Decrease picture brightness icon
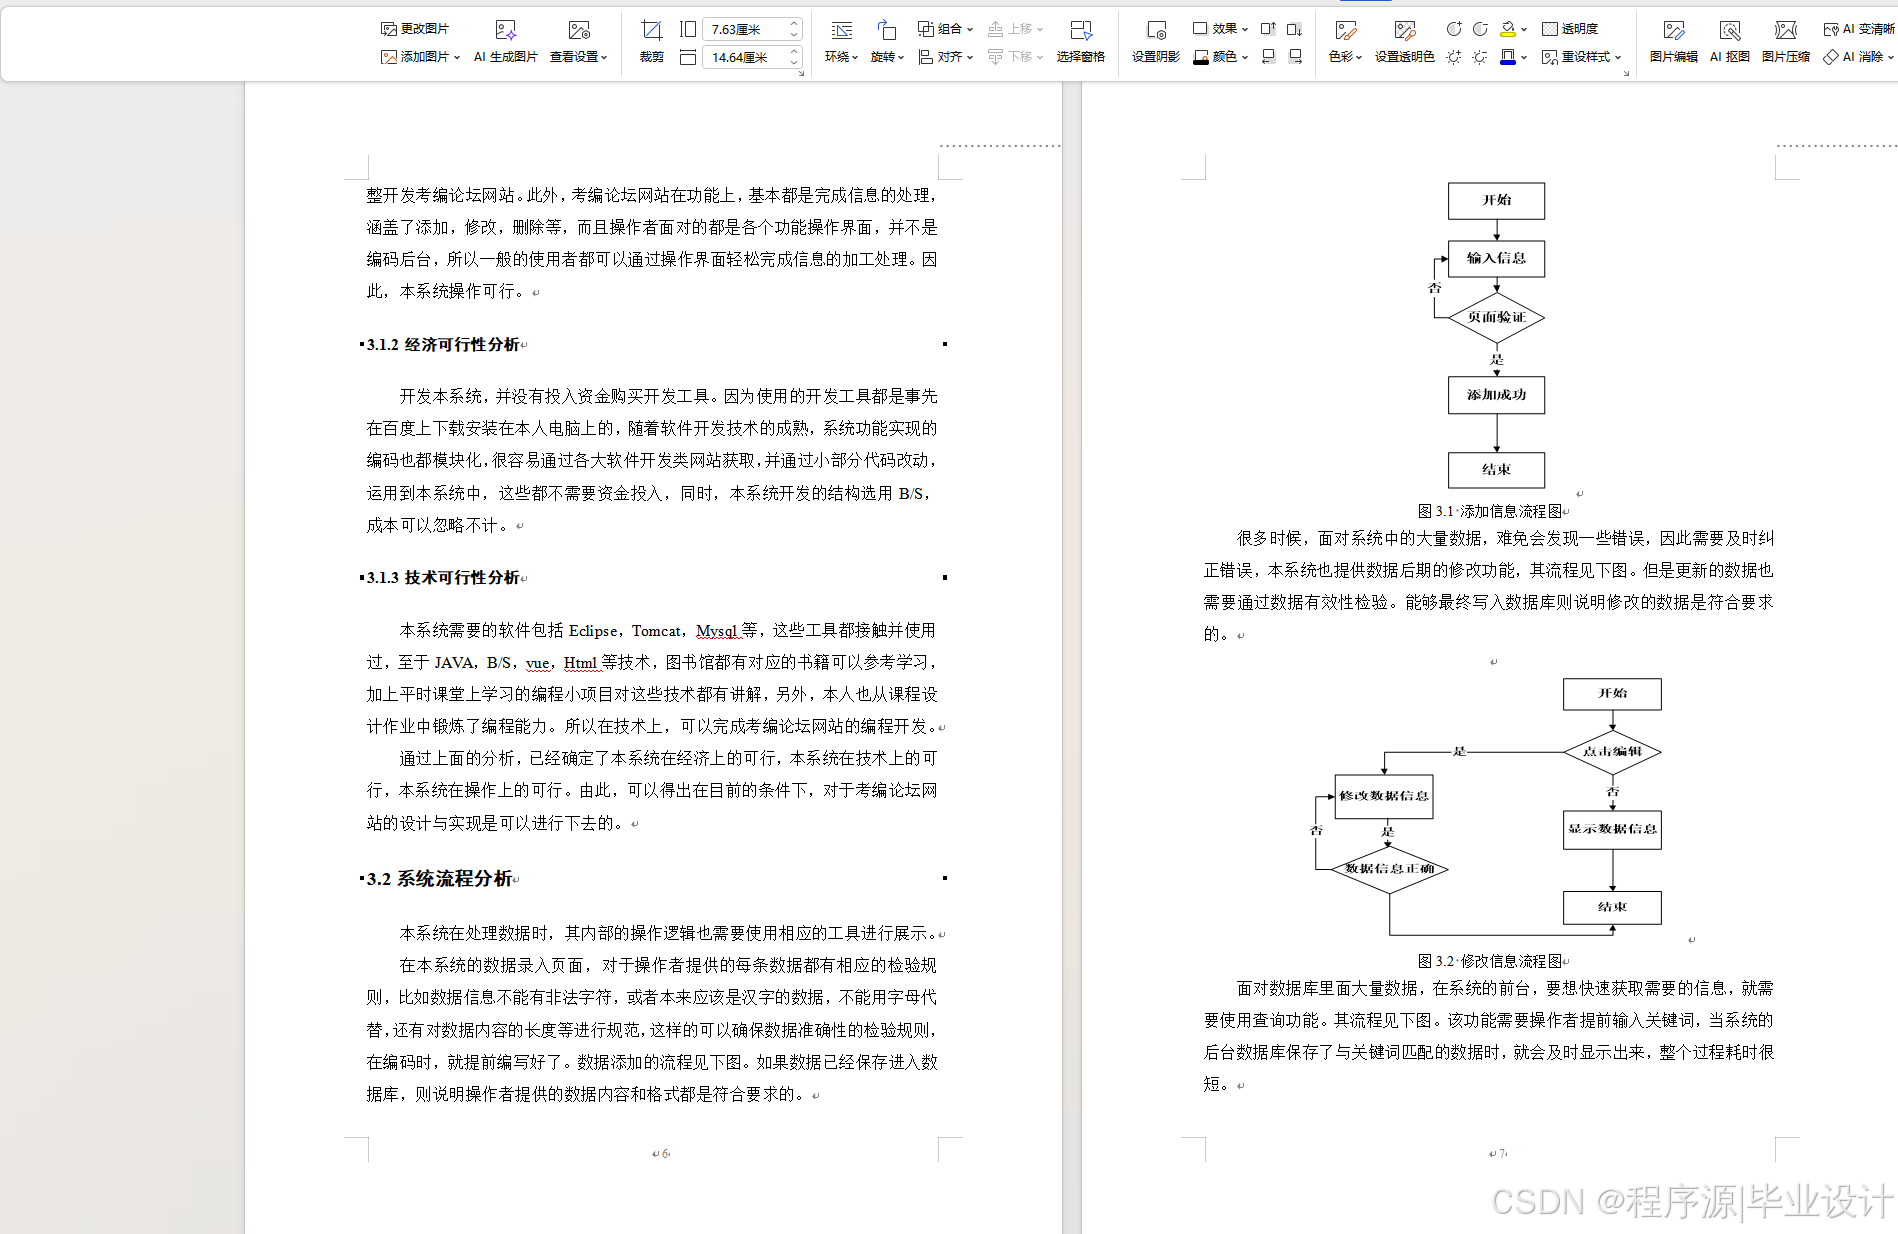This screenshot has height=1234, width=1898. 1480,57
